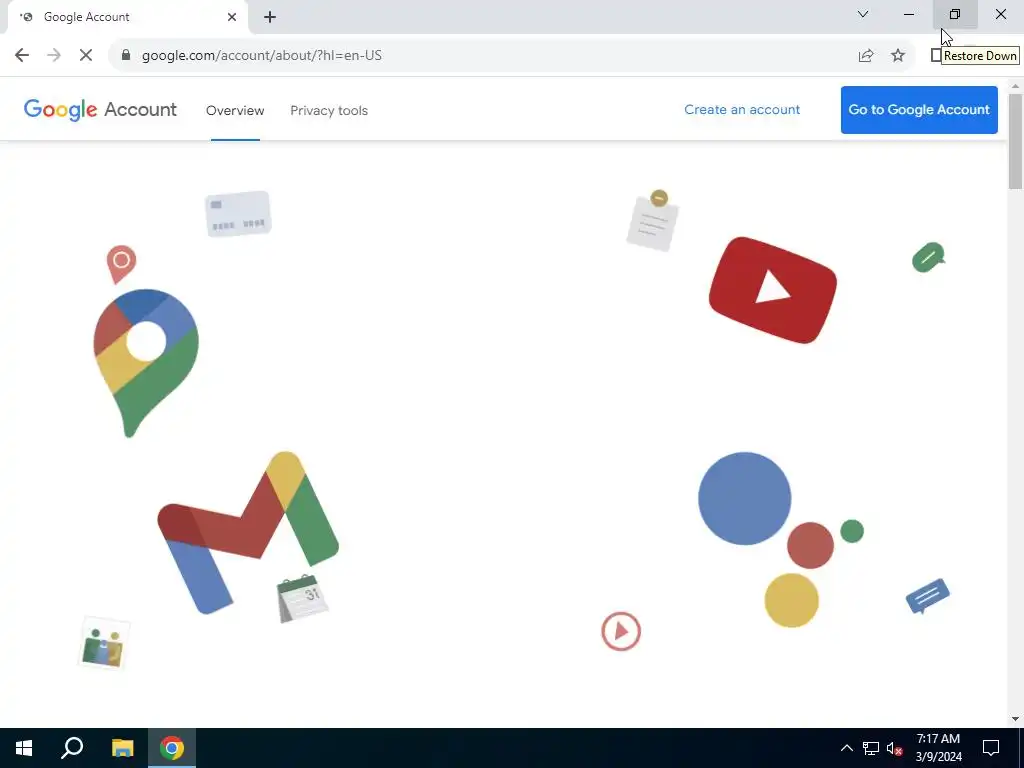Viewport: 1024px width, 768px height.
Task: Go back to the previous page
Action: point(22,56)
